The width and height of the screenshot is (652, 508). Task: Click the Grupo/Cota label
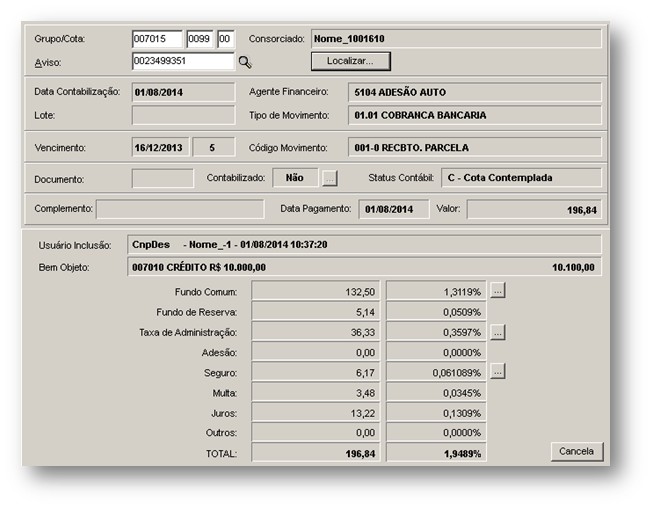(60, 39)
